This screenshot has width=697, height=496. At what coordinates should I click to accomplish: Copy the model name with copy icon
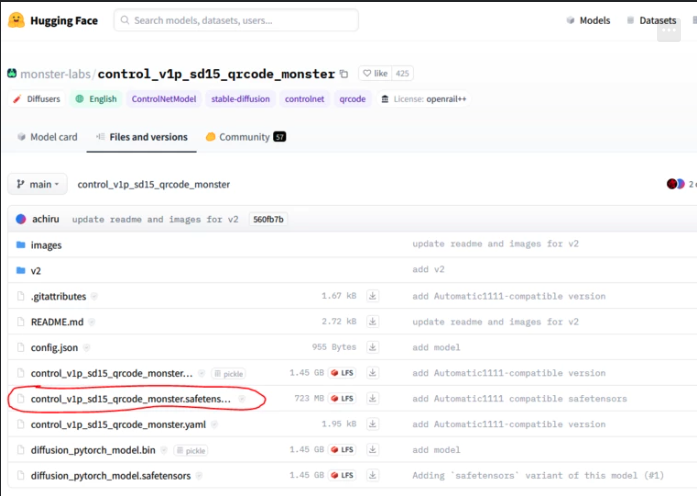point(344,74)
